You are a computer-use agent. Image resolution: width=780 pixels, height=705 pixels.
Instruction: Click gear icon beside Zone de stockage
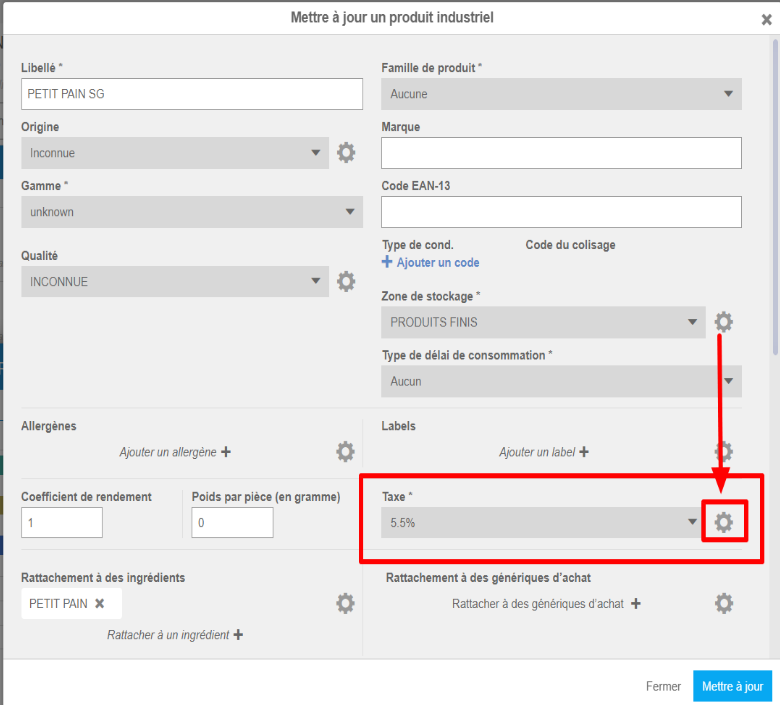click(724, 322)
